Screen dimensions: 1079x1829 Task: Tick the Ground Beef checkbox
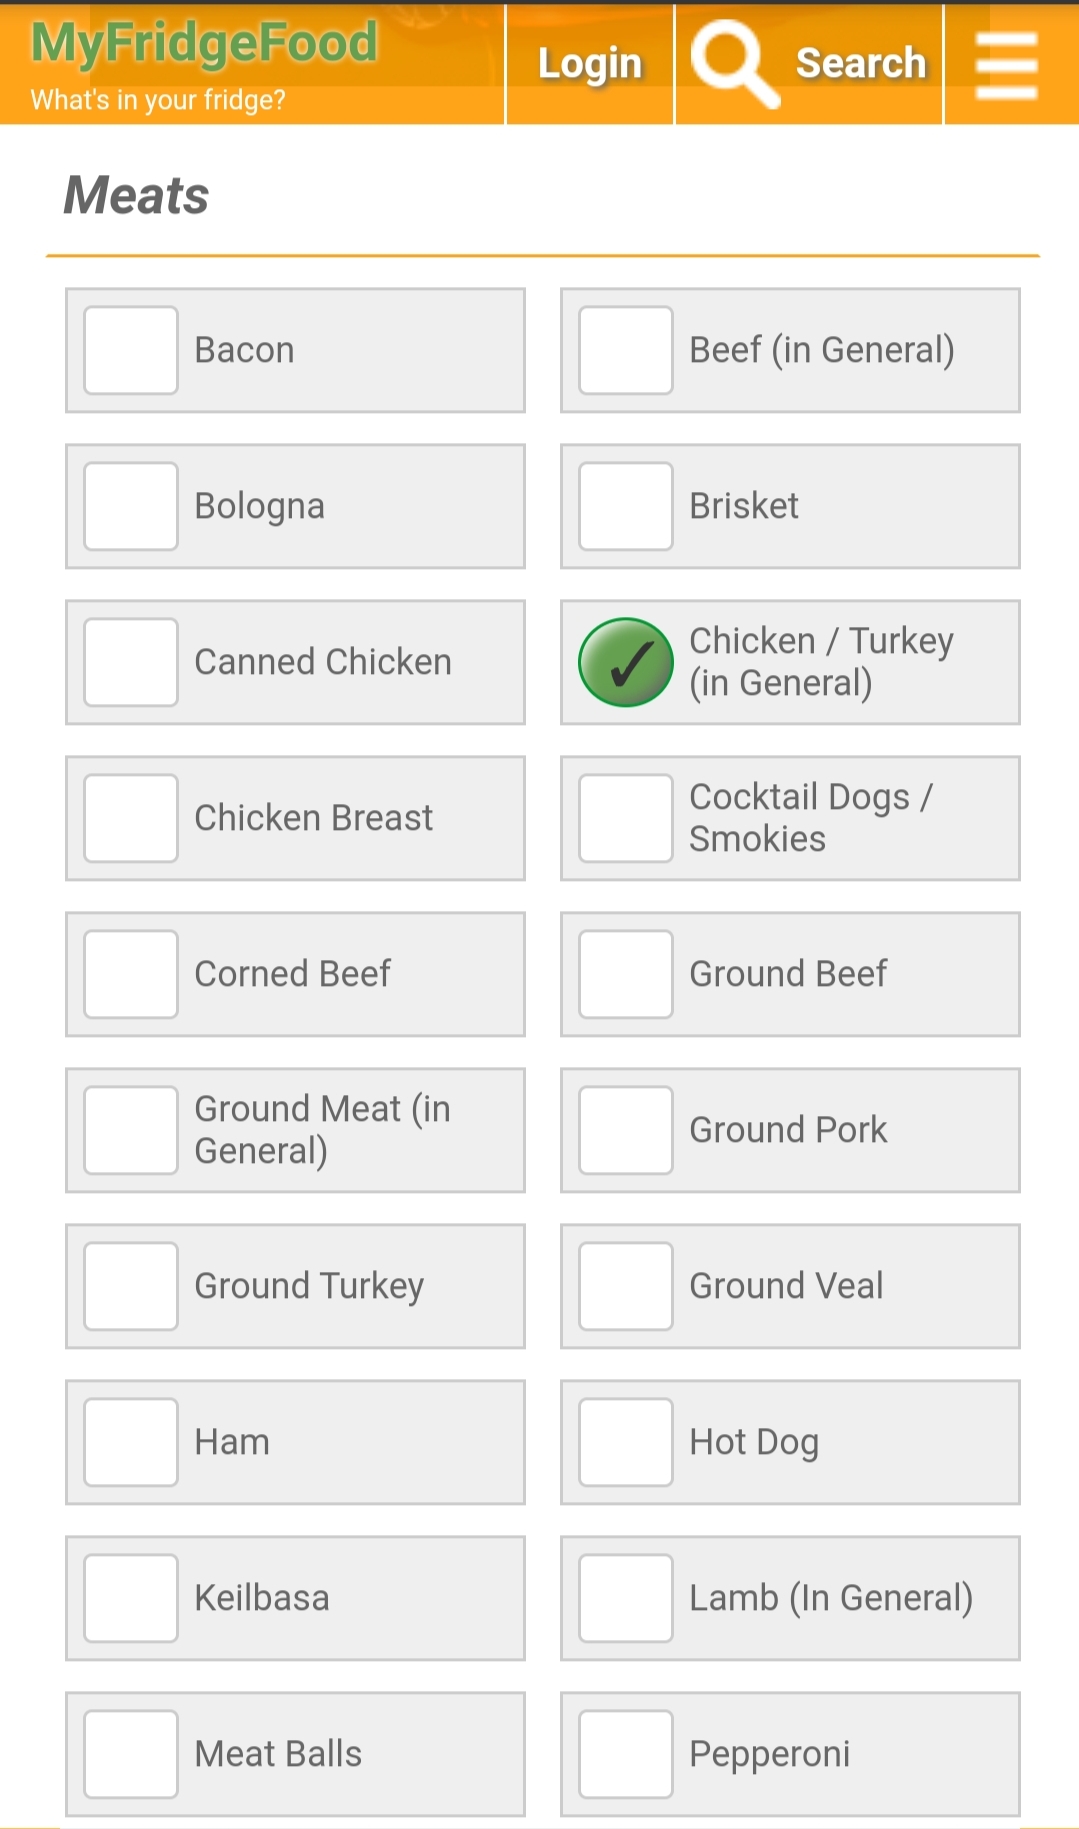[626, 974]
